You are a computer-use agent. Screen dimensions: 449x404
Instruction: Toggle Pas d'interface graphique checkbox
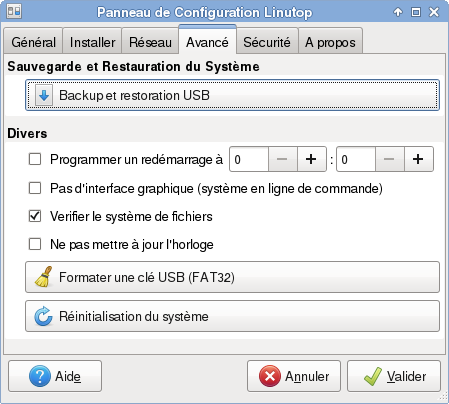pos(35,188)
